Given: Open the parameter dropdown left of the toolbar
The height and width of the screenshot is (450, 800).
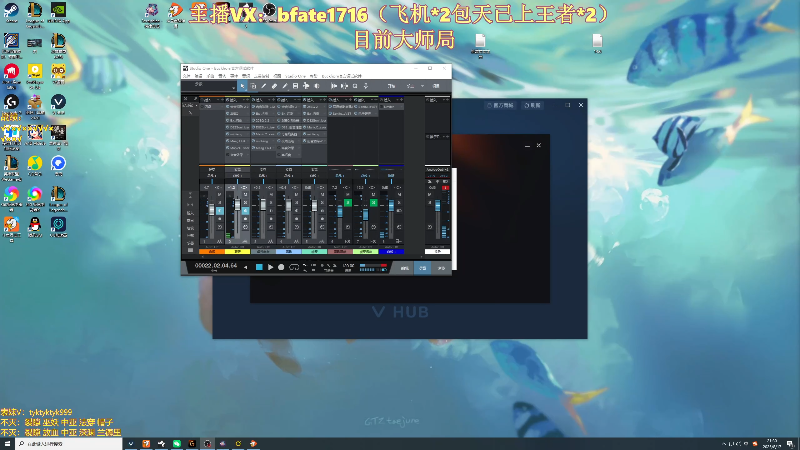Looking at the screenshot, I should pyautogui.click(x=233, y=88).
